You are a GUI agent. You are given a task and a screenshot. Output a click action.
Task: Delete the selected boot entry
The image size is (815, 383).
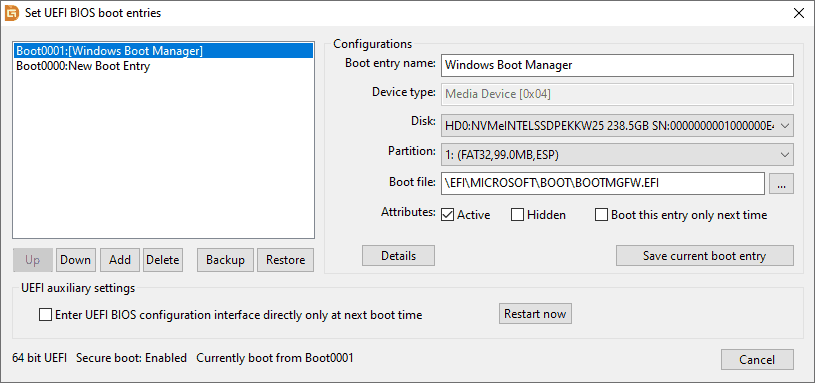tap(163, 259)
